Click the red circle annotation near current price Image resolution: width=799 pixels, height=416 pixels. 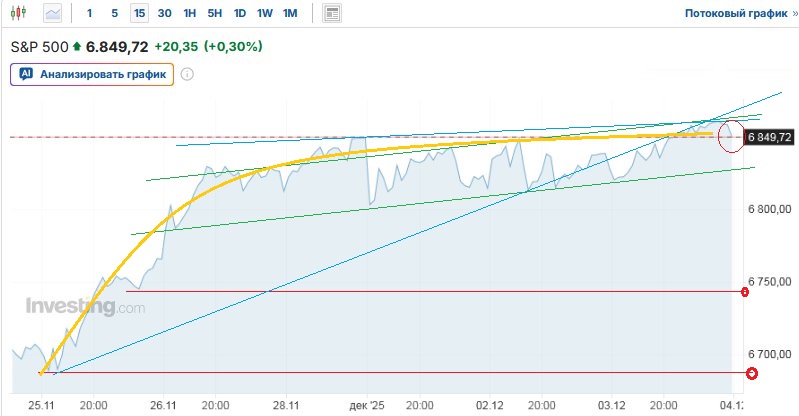pos(731,137)
